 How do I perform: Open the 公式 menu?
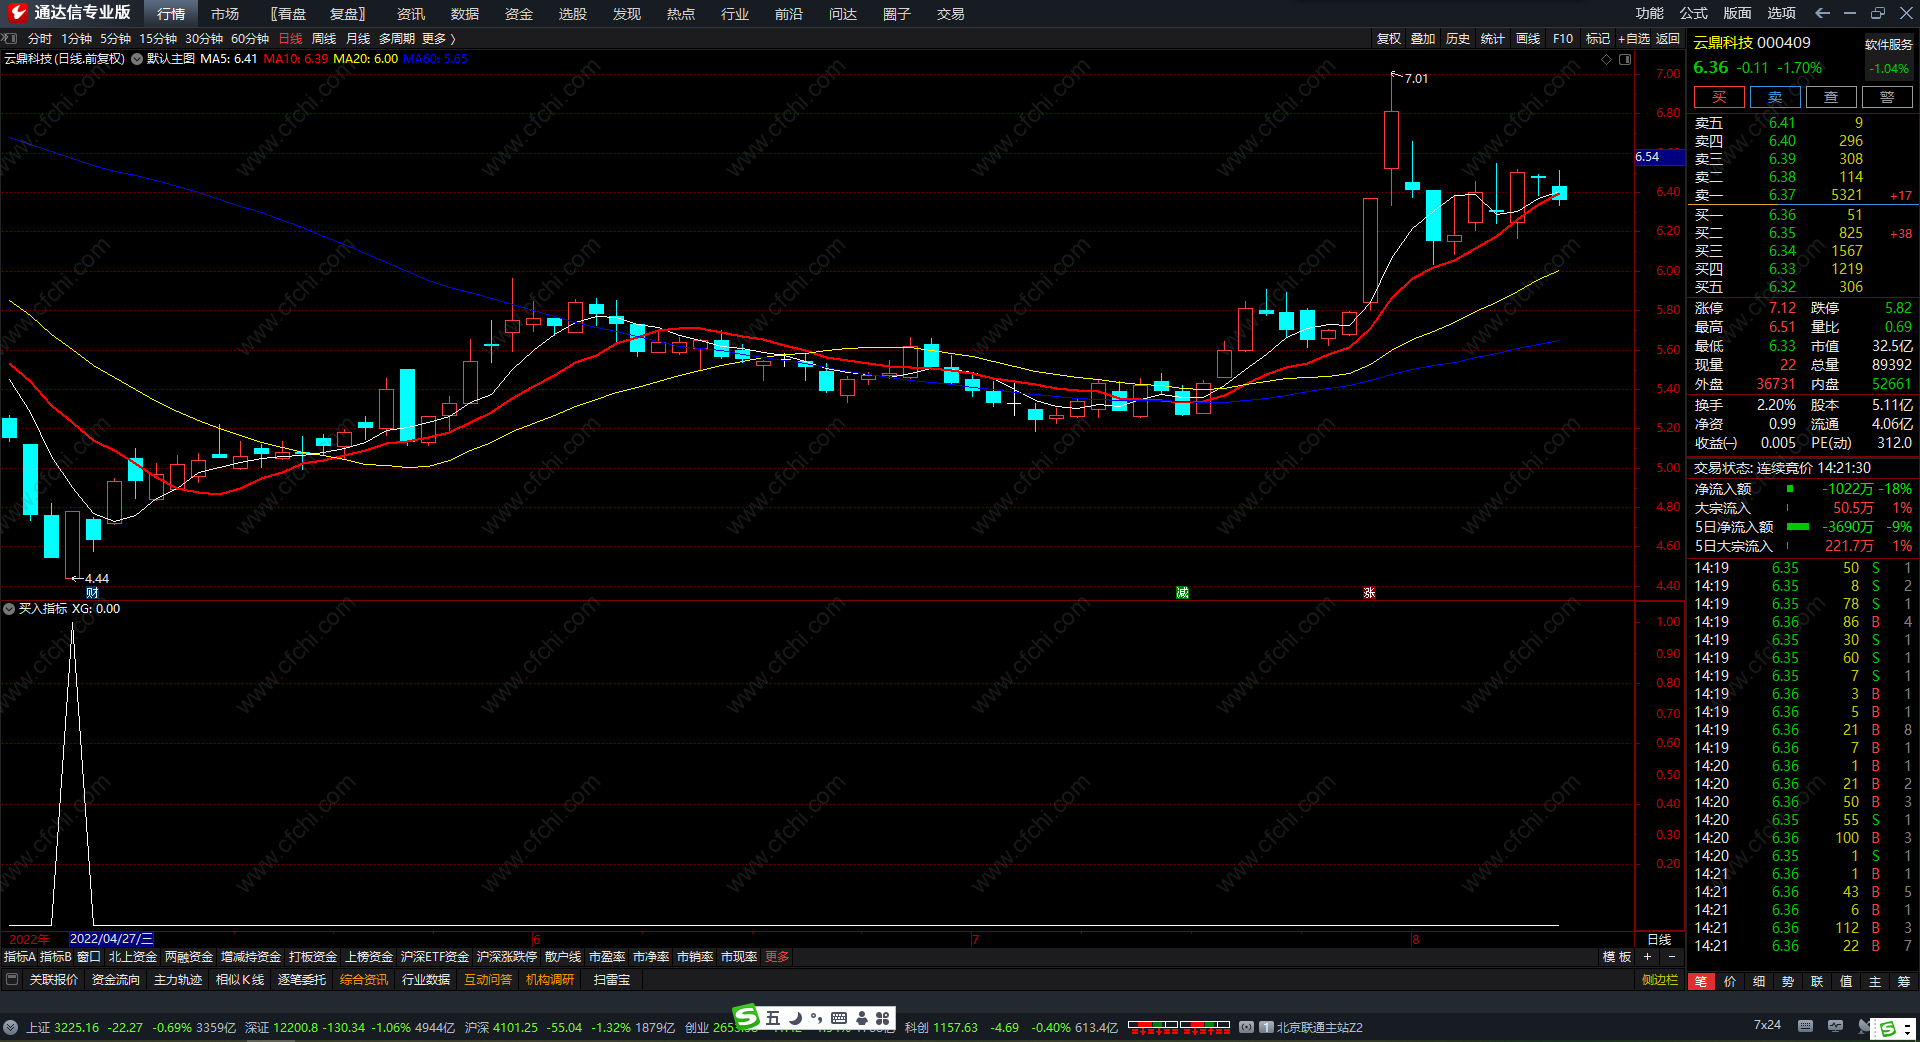[x=1694, y=13]
